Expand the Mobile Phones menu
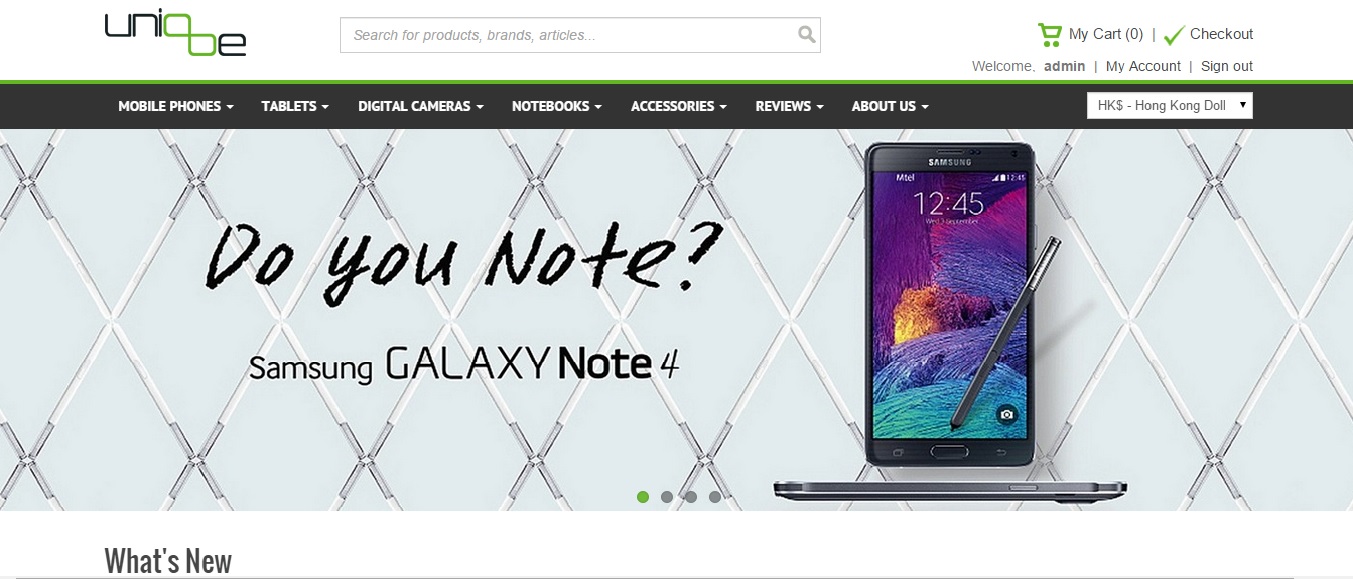Screen dimensions: 1353x579 click(176, 106)
